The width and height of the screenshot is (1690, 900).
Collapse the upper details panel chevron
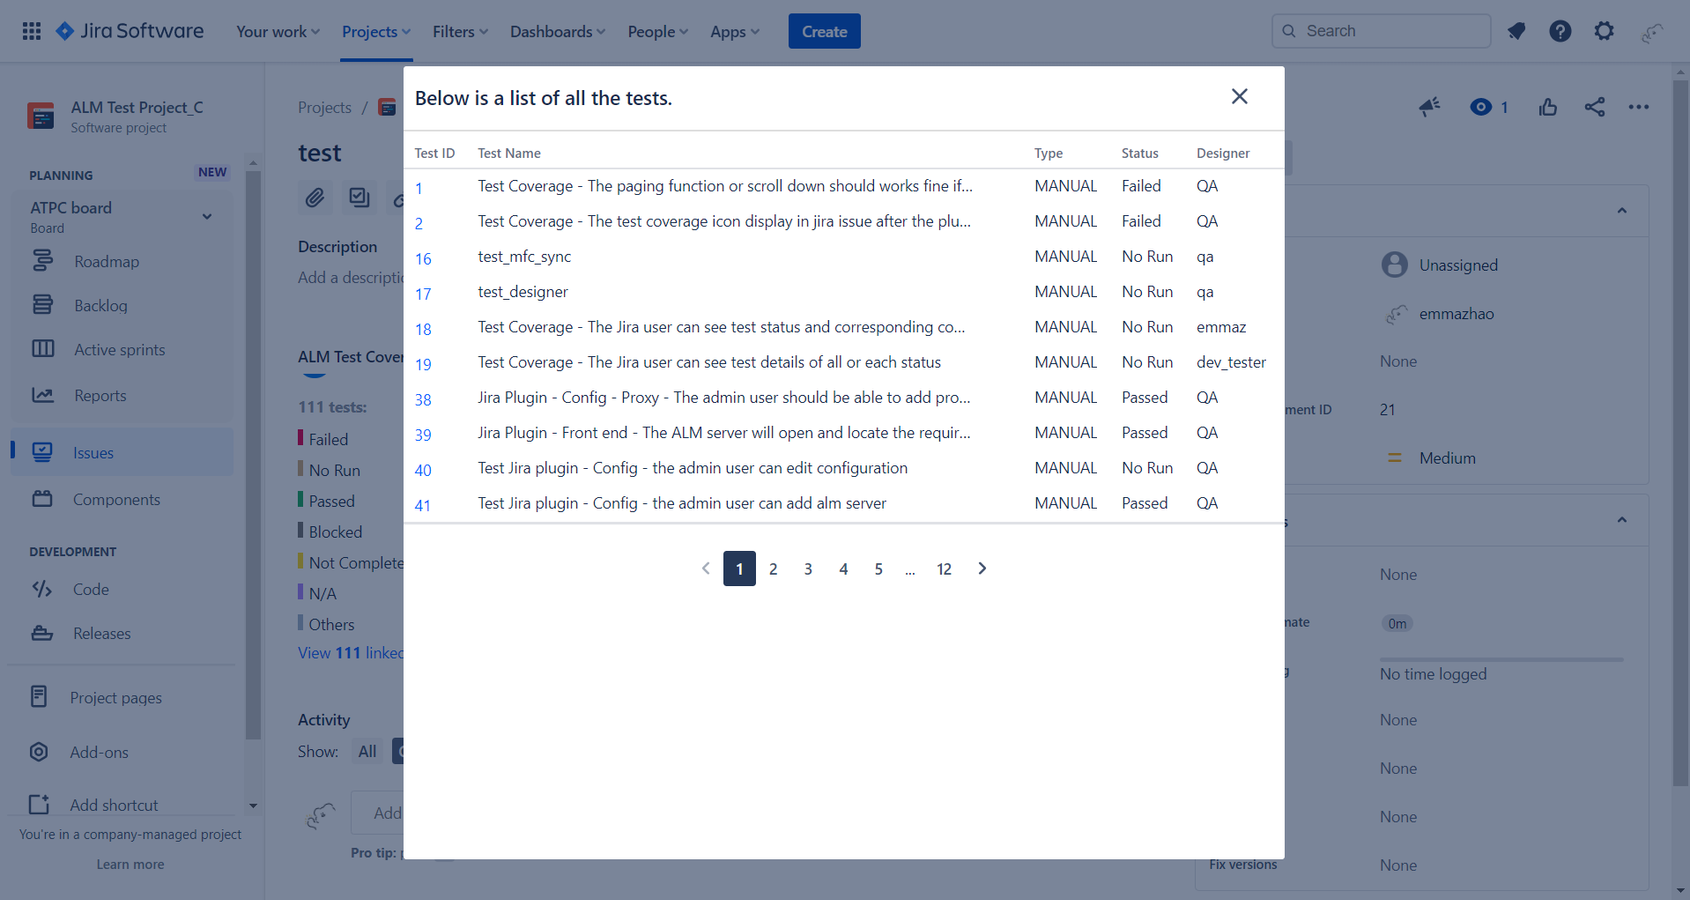point(1622,210)
